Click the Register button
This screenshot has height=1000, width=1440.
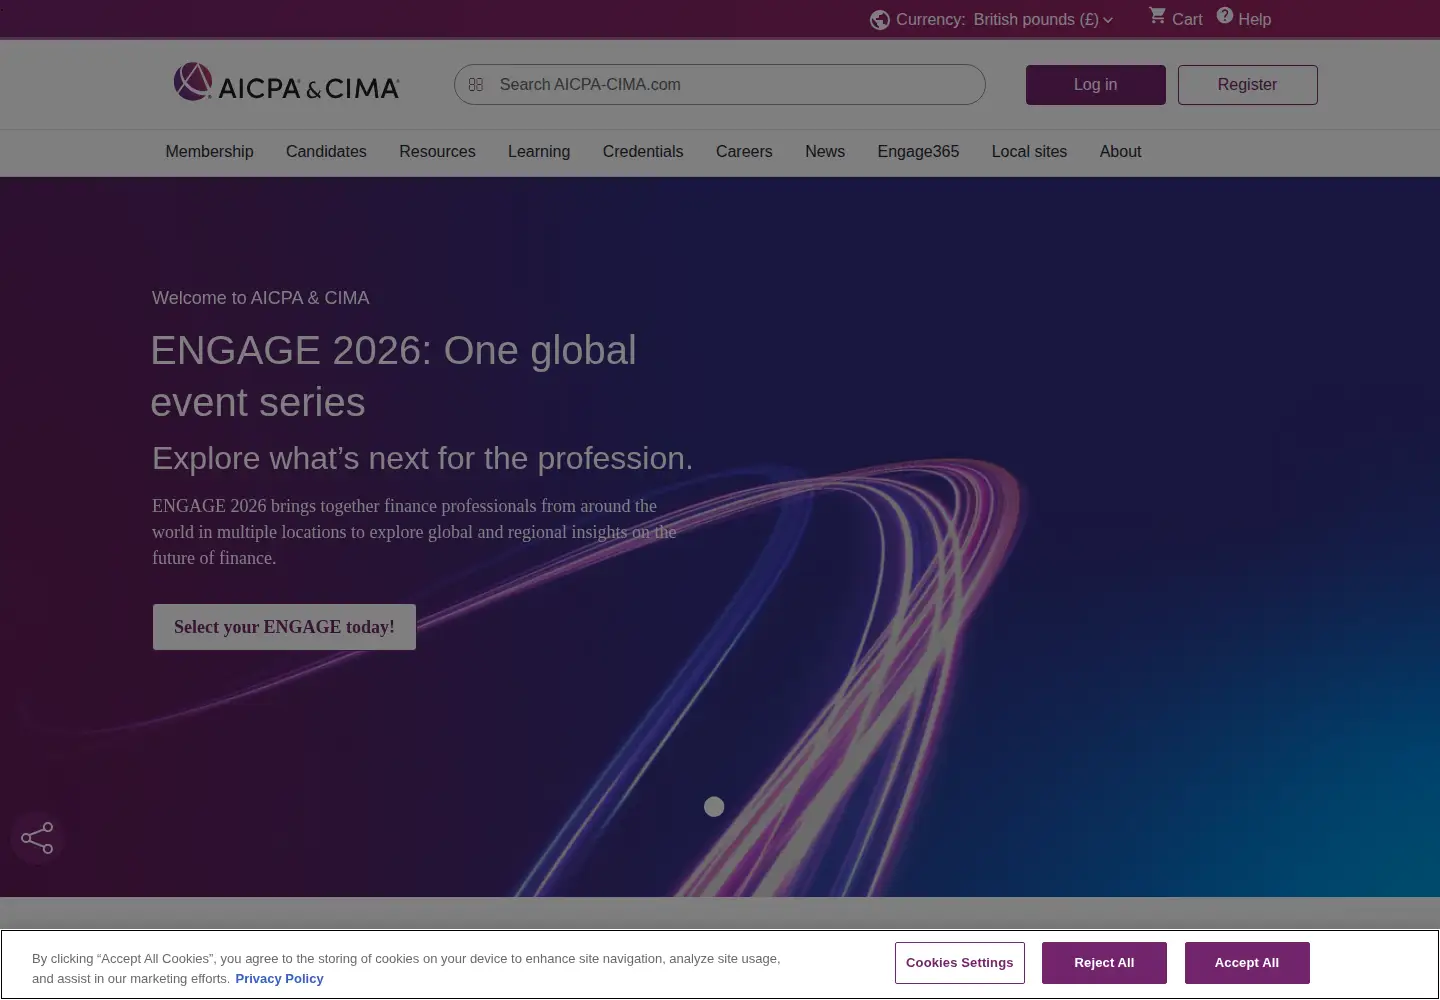pyautogui.click(x=1248, y=85)
